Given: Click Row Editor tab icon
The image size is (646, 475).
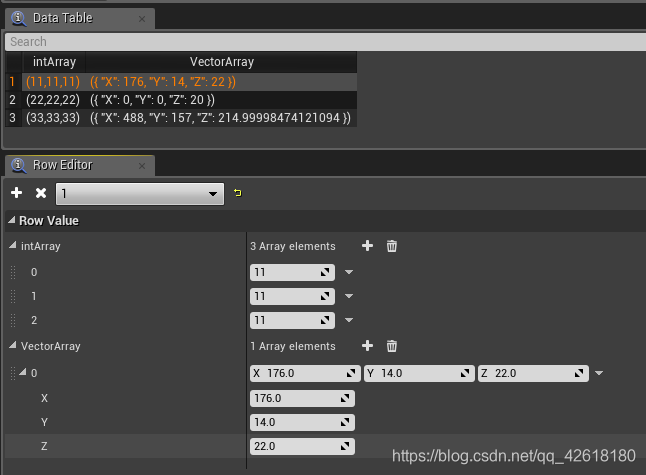Looking at the screenshot, I should [x=19, y=165].
